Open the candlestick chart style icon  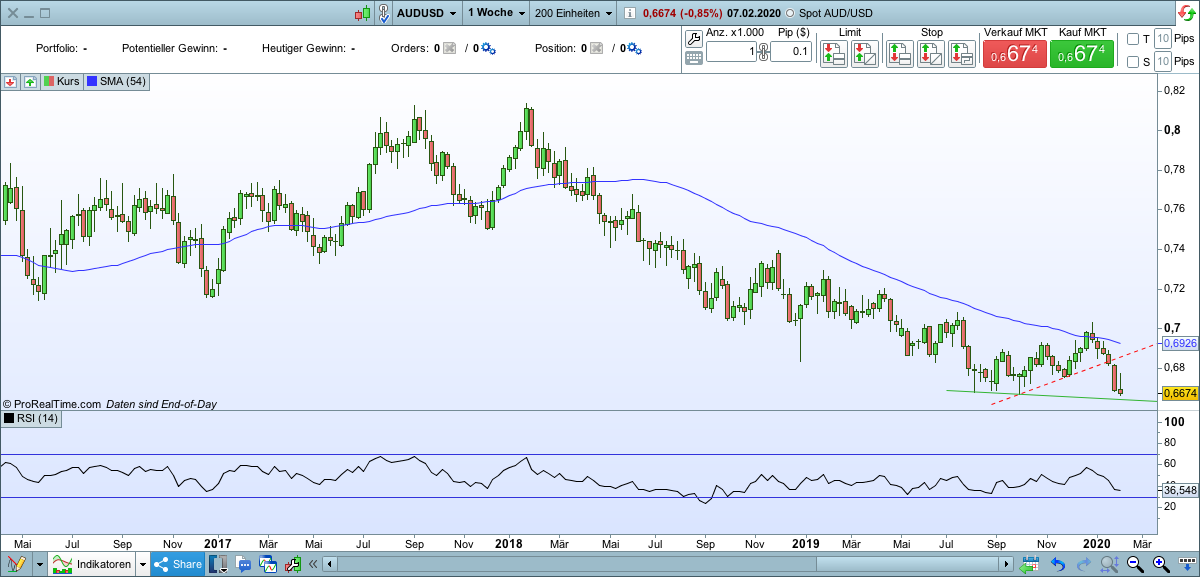365,13
